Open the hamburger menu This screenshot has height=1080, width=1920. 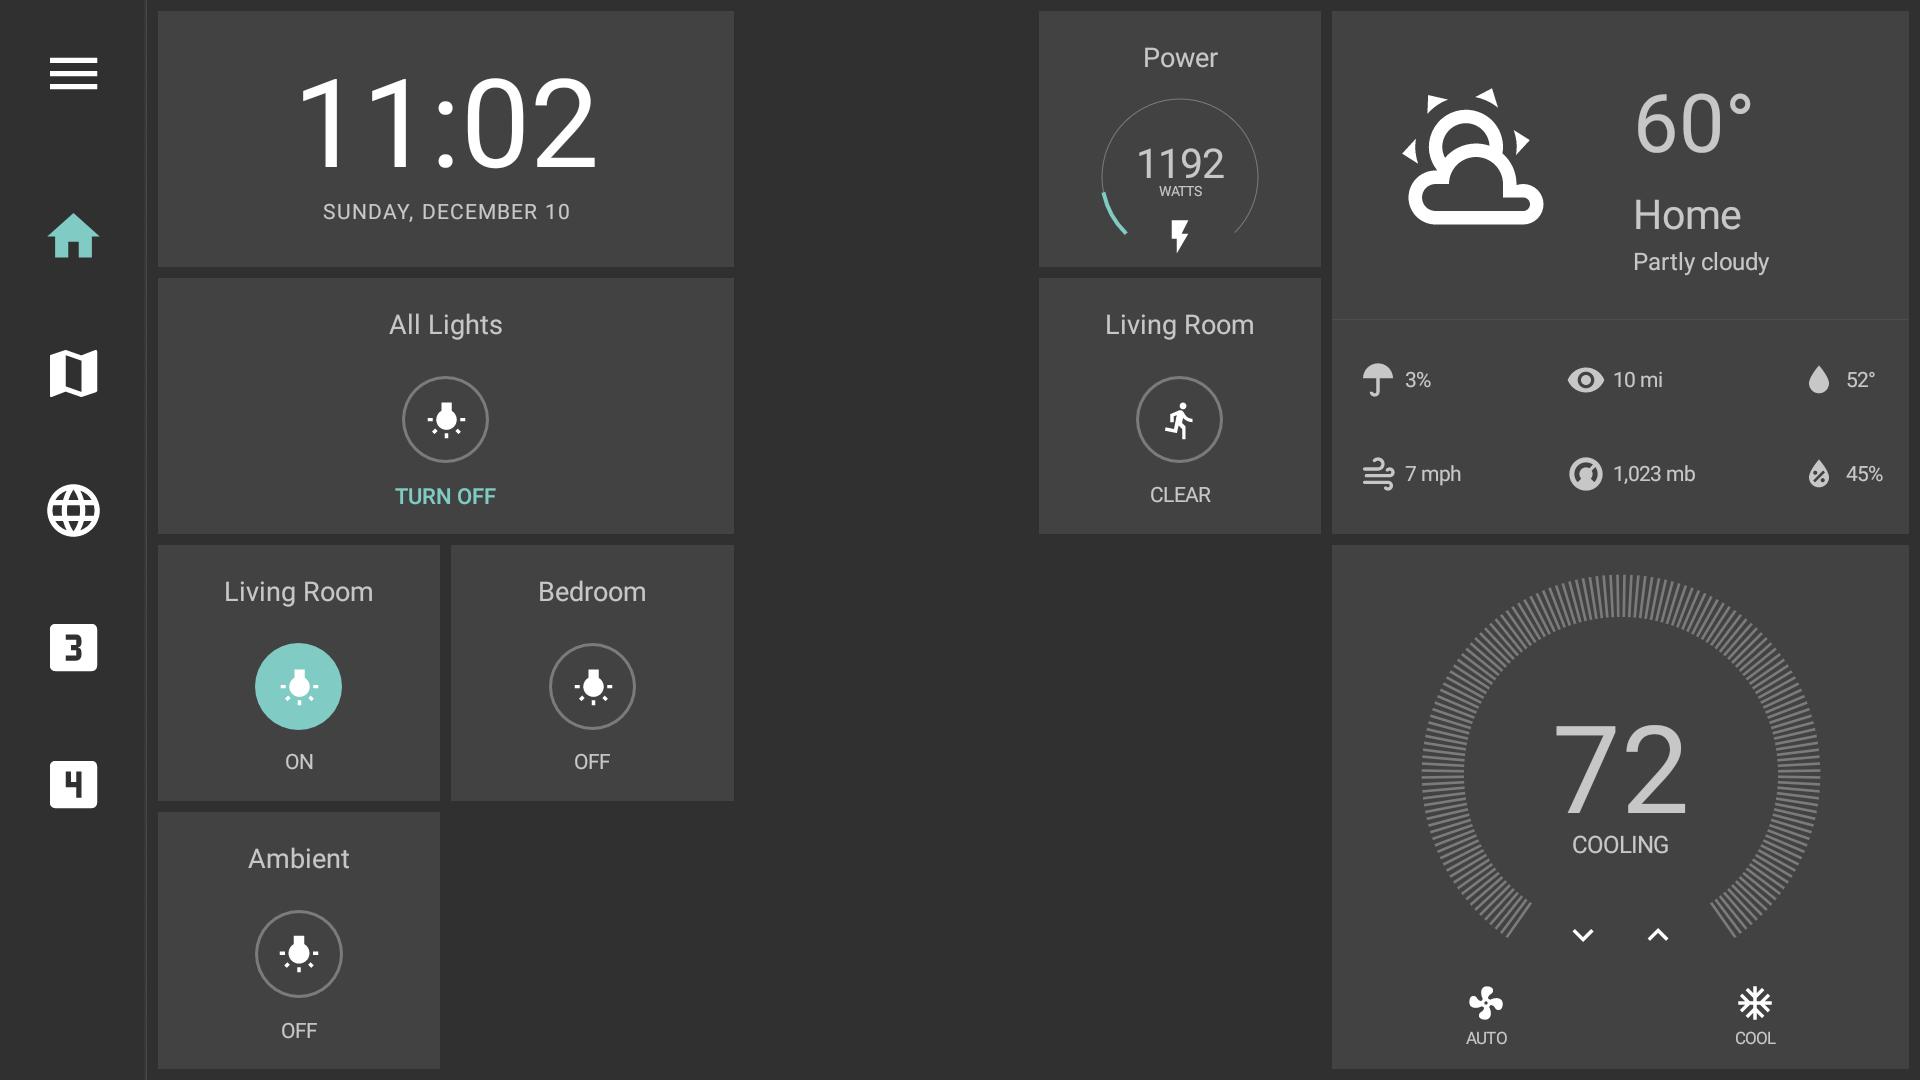click(x=73, y=73)
